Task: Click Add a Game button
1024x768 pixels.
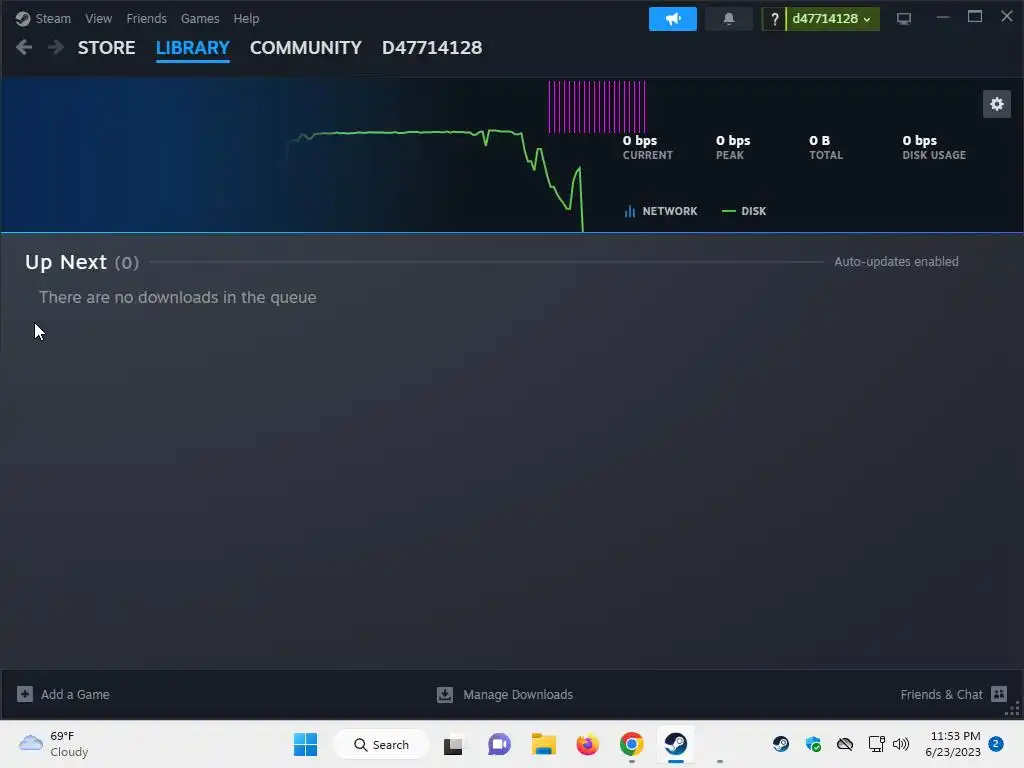Action: click(x=63, y=694)
